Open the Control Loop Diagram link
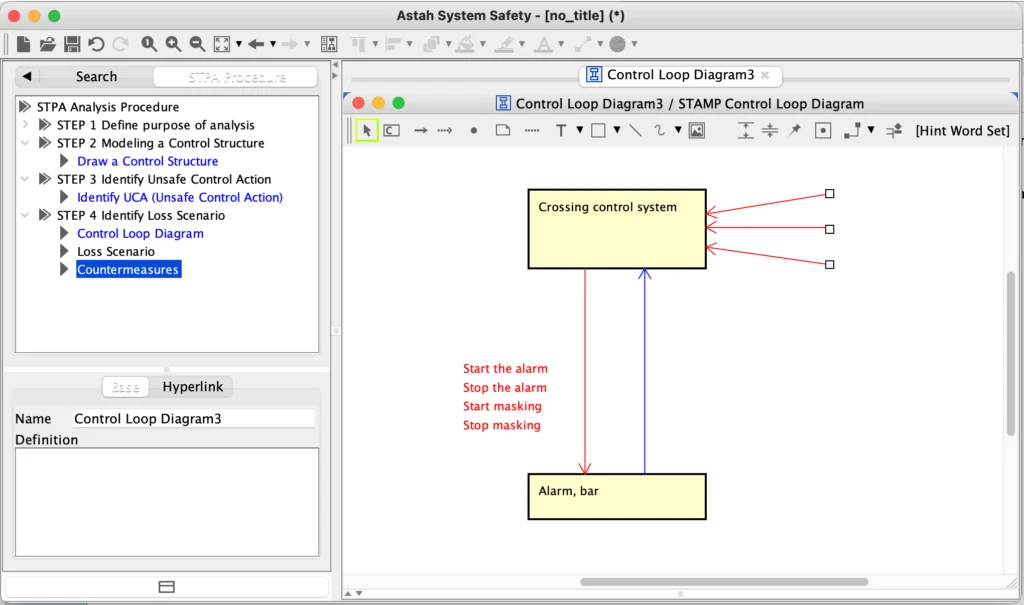 tap(140, 233)
